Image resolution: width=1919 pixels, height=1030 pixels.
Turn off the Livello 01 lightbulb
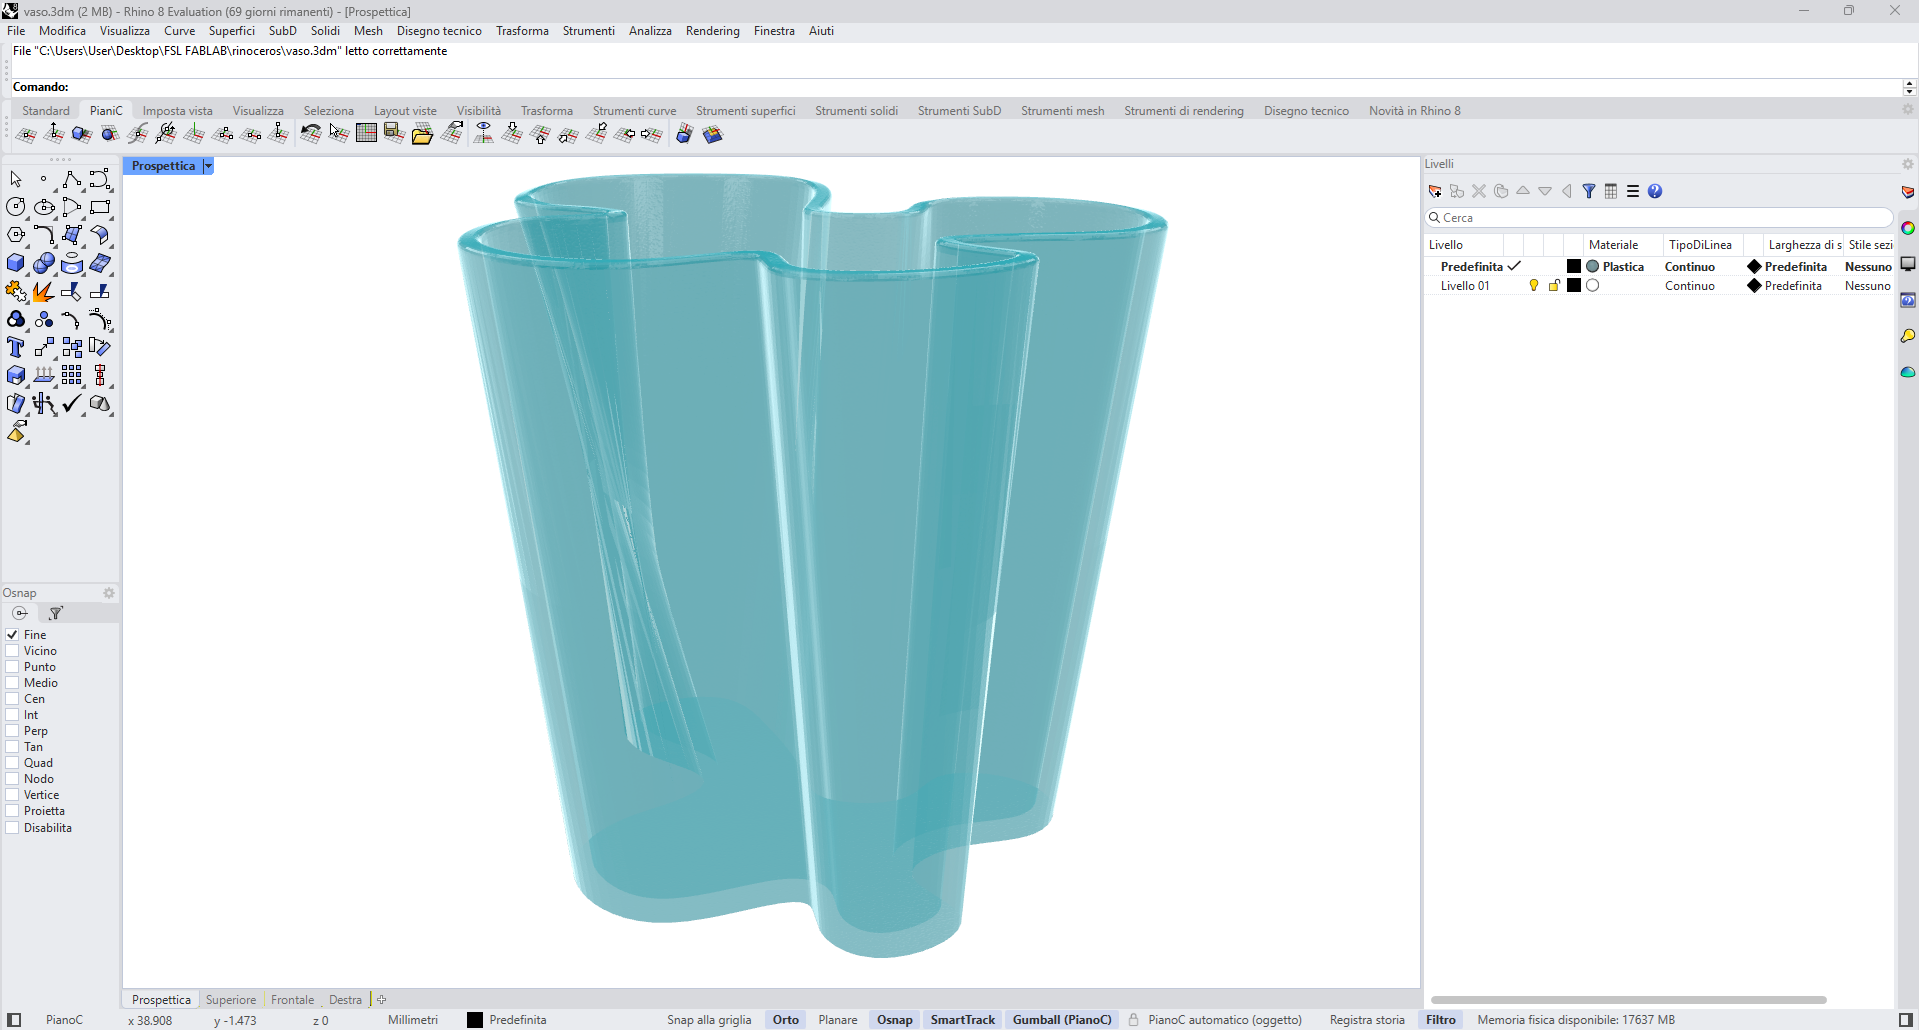point(1534,286)
